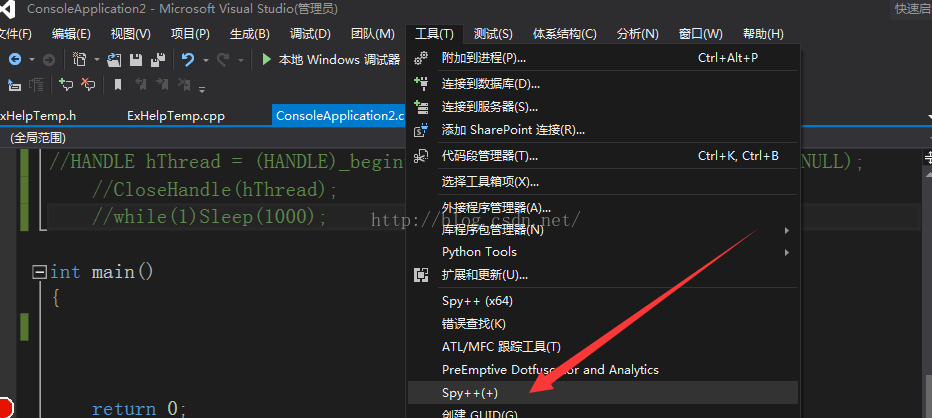932x418 pixels.
Task: Switch to the ExHelpTemp.cpp tab
Action: (176, 116)
